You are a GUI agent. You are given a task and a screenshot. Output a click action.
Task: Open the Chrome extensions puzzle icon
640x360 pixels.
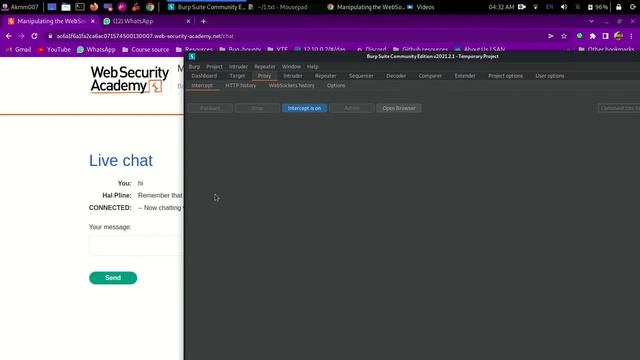[x=592, y=36]
